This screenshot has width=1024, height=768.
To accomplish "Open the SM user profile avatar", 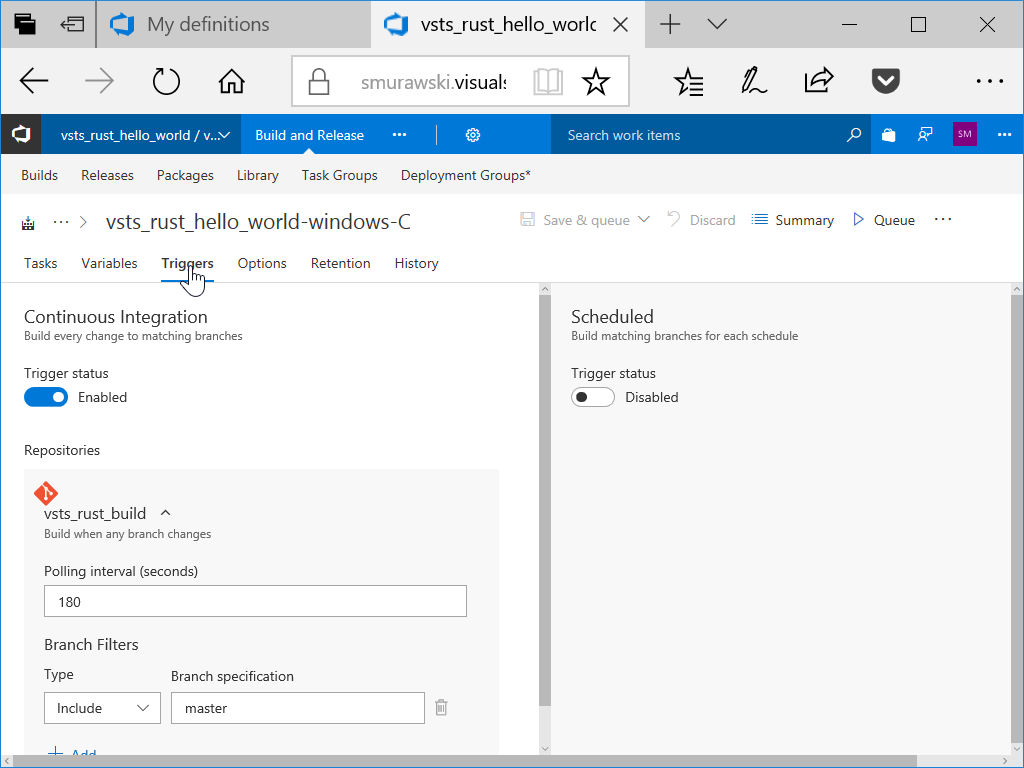I will [x=965, y=134].
